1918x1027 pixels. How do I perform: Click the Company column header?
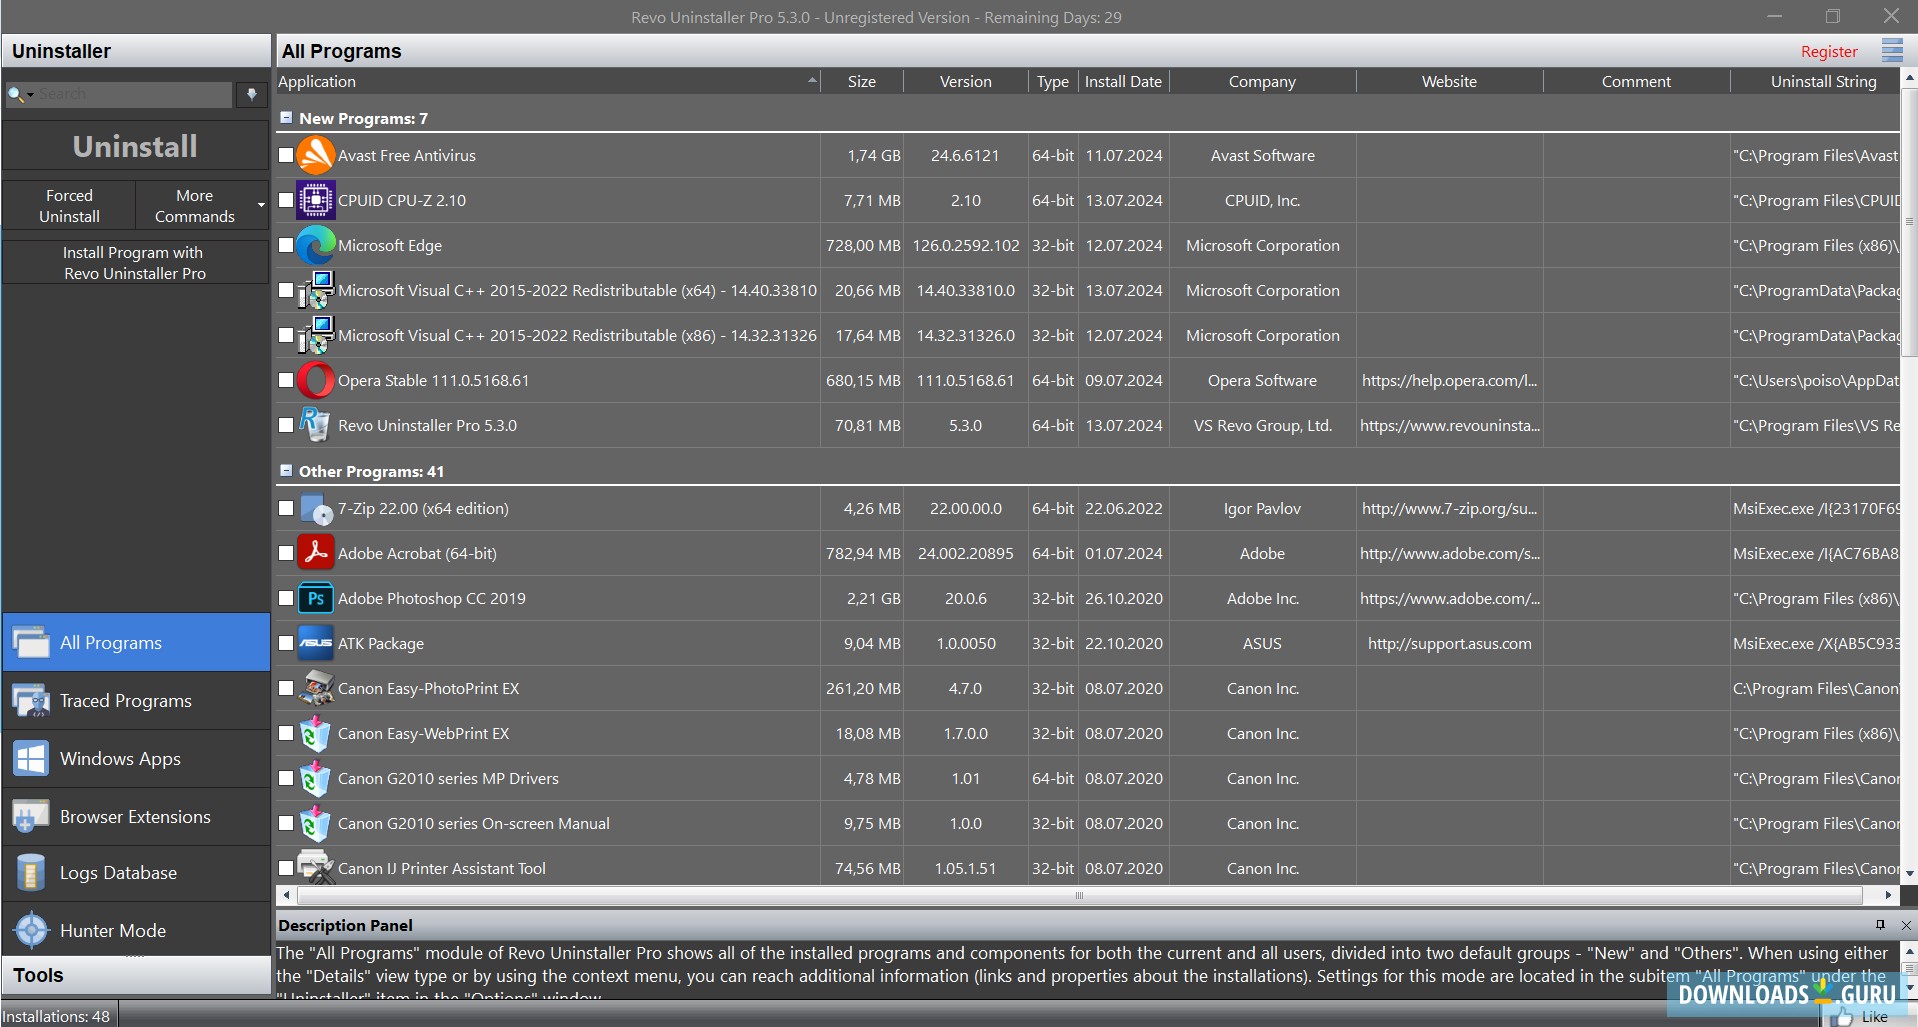(x=1262, y=82)
